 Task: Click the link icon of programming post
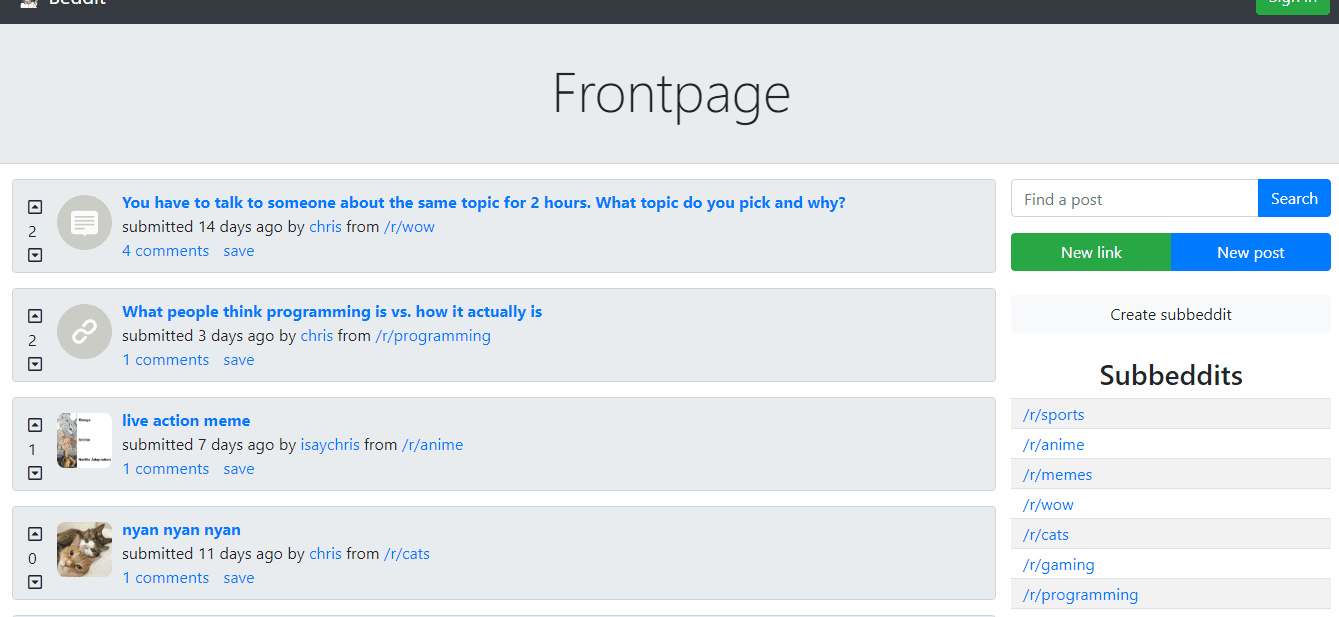click(84, 331)
